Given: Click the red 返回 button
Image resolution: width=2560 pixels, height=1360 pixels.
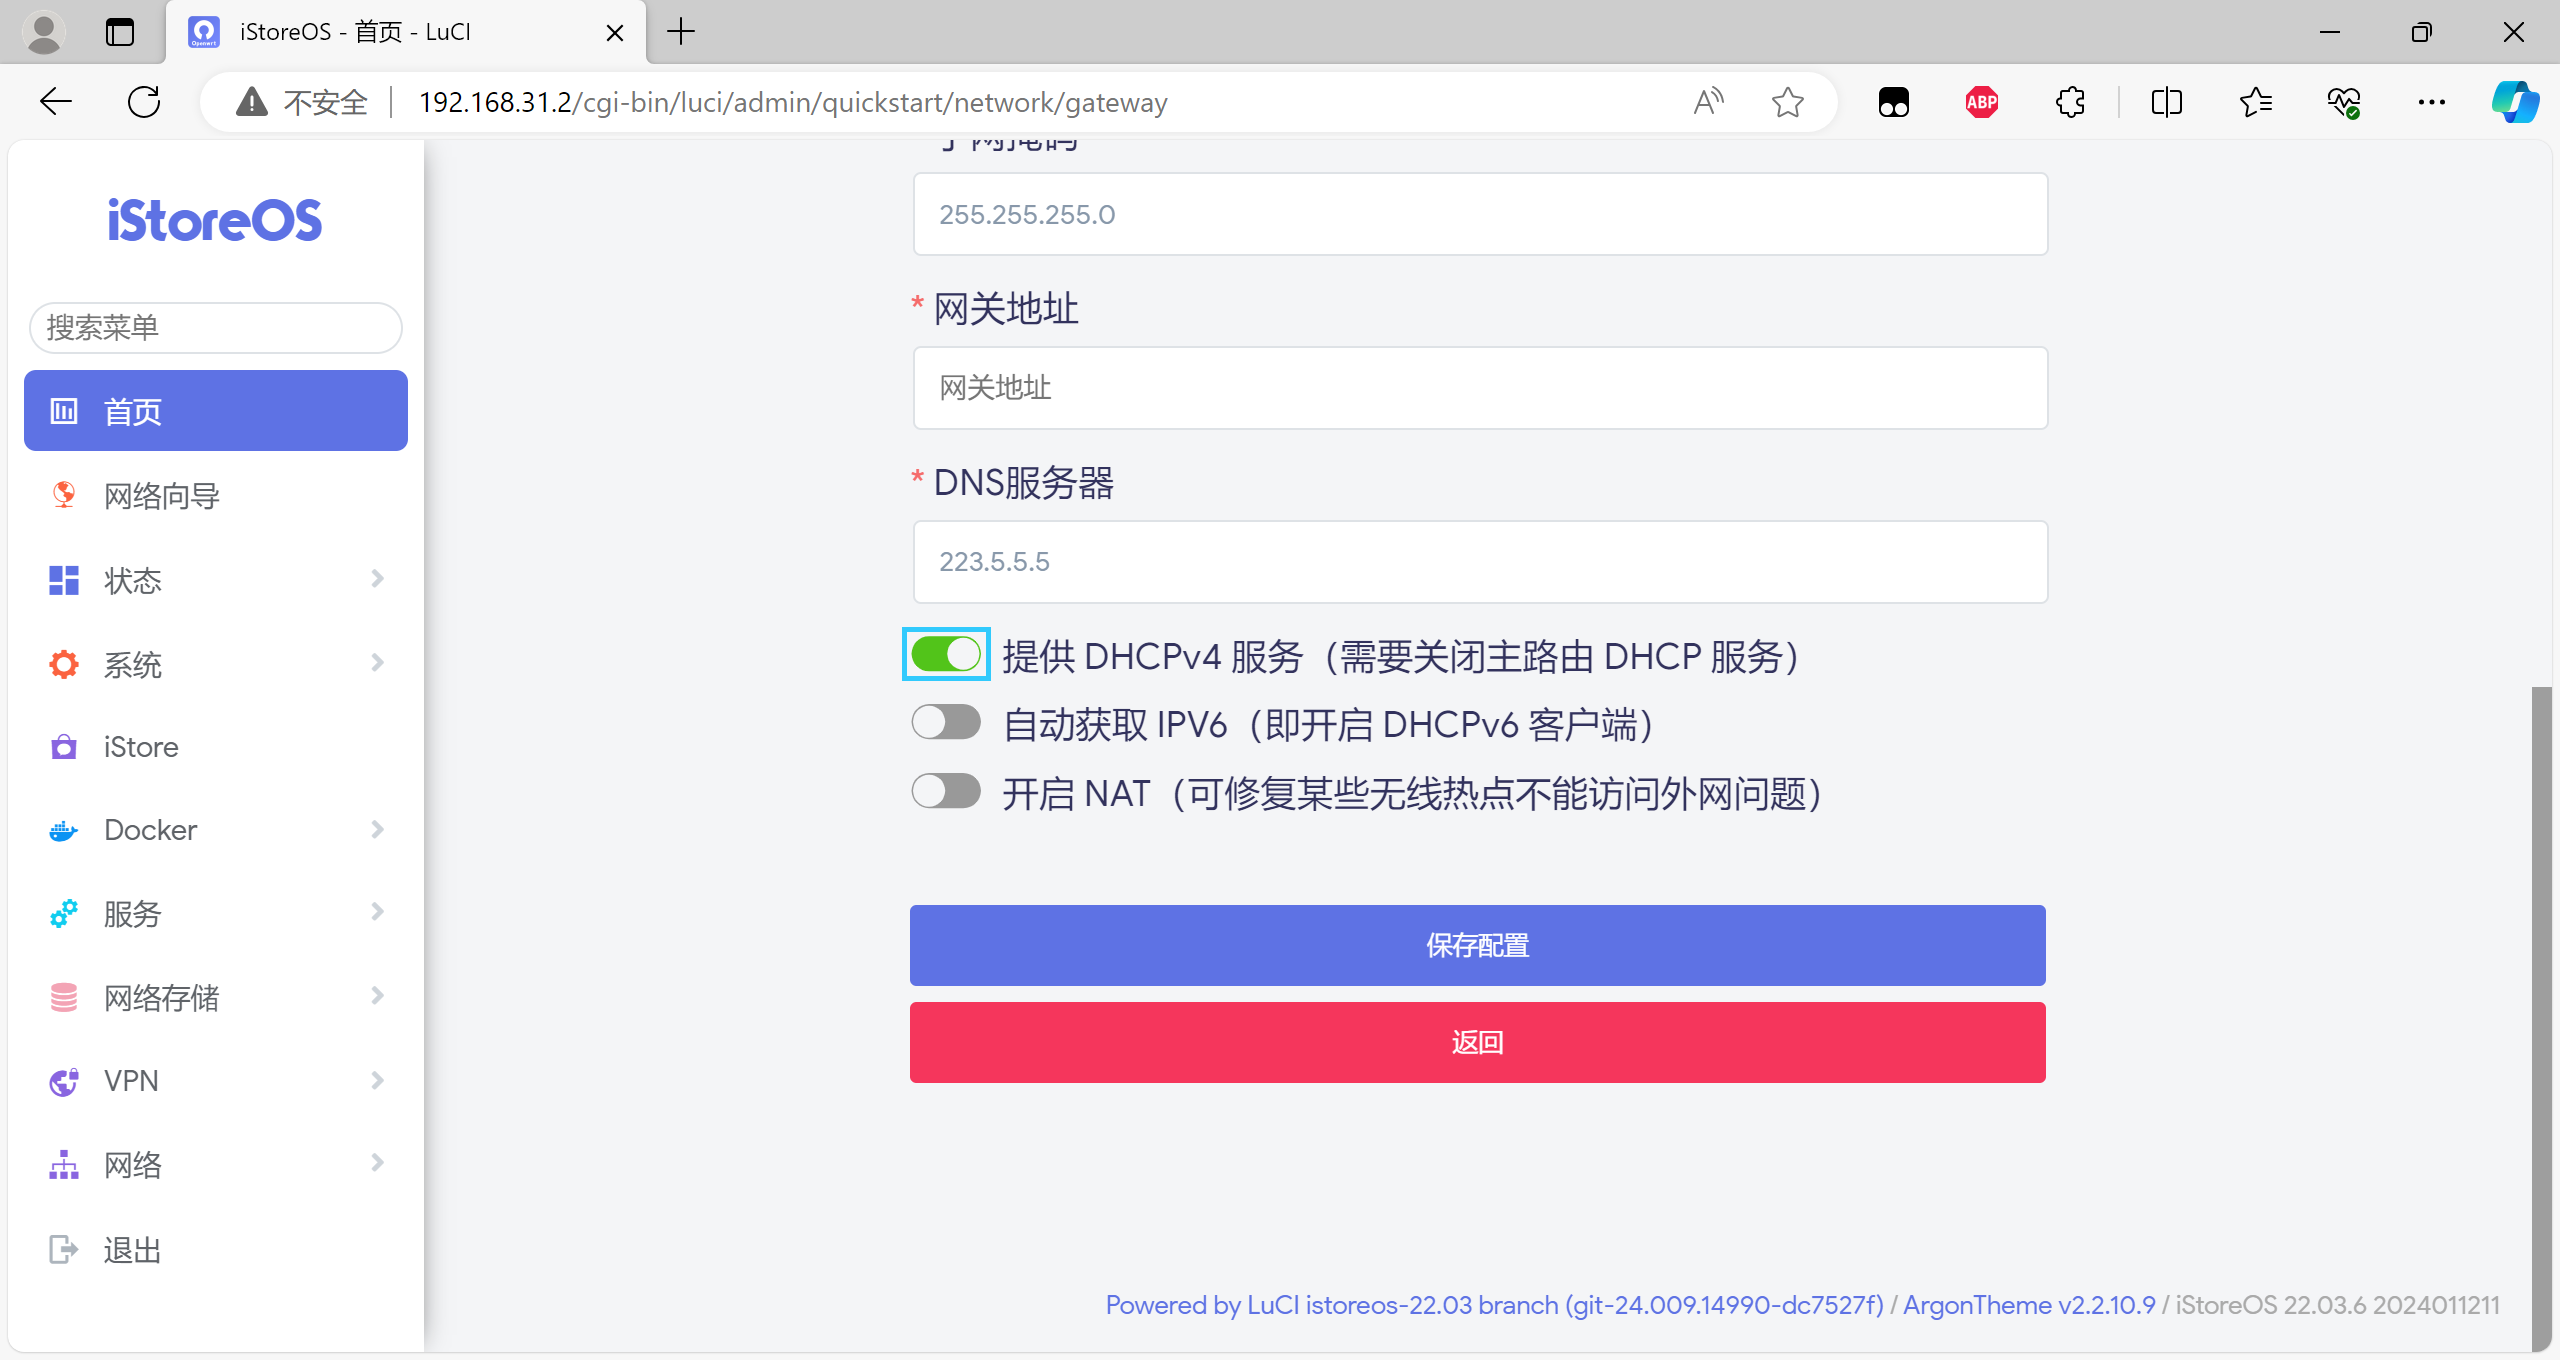Looking at the screenshot, I should click(x=1477, y=1042).
